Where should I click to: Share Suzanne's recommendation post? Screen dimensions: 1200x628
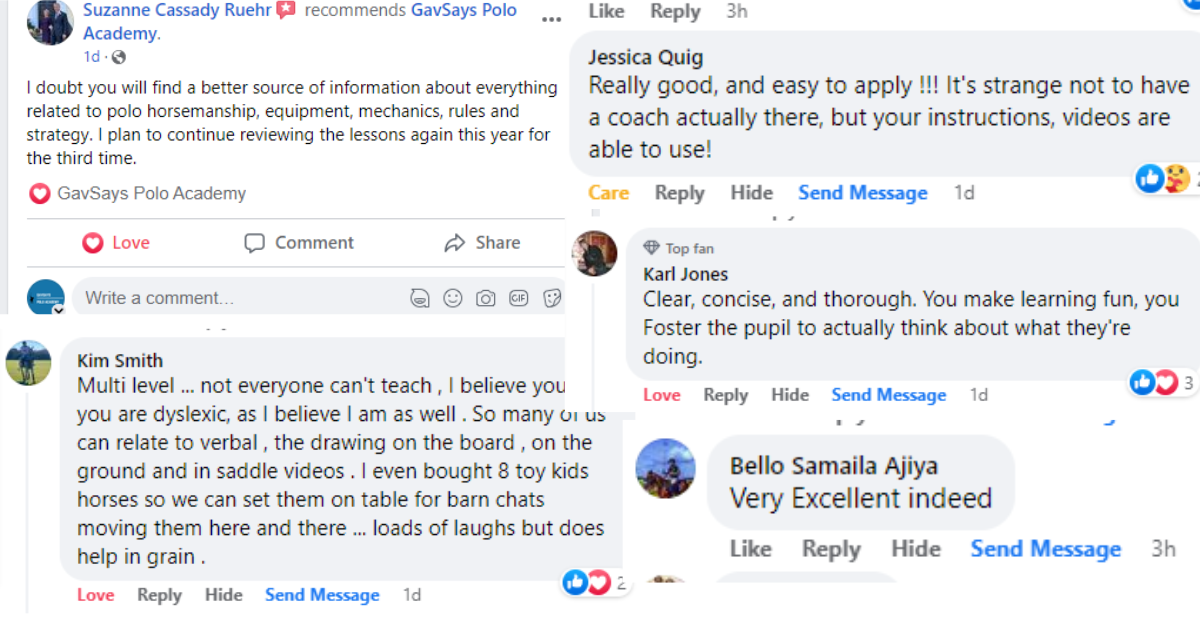(x=482, y=243)
